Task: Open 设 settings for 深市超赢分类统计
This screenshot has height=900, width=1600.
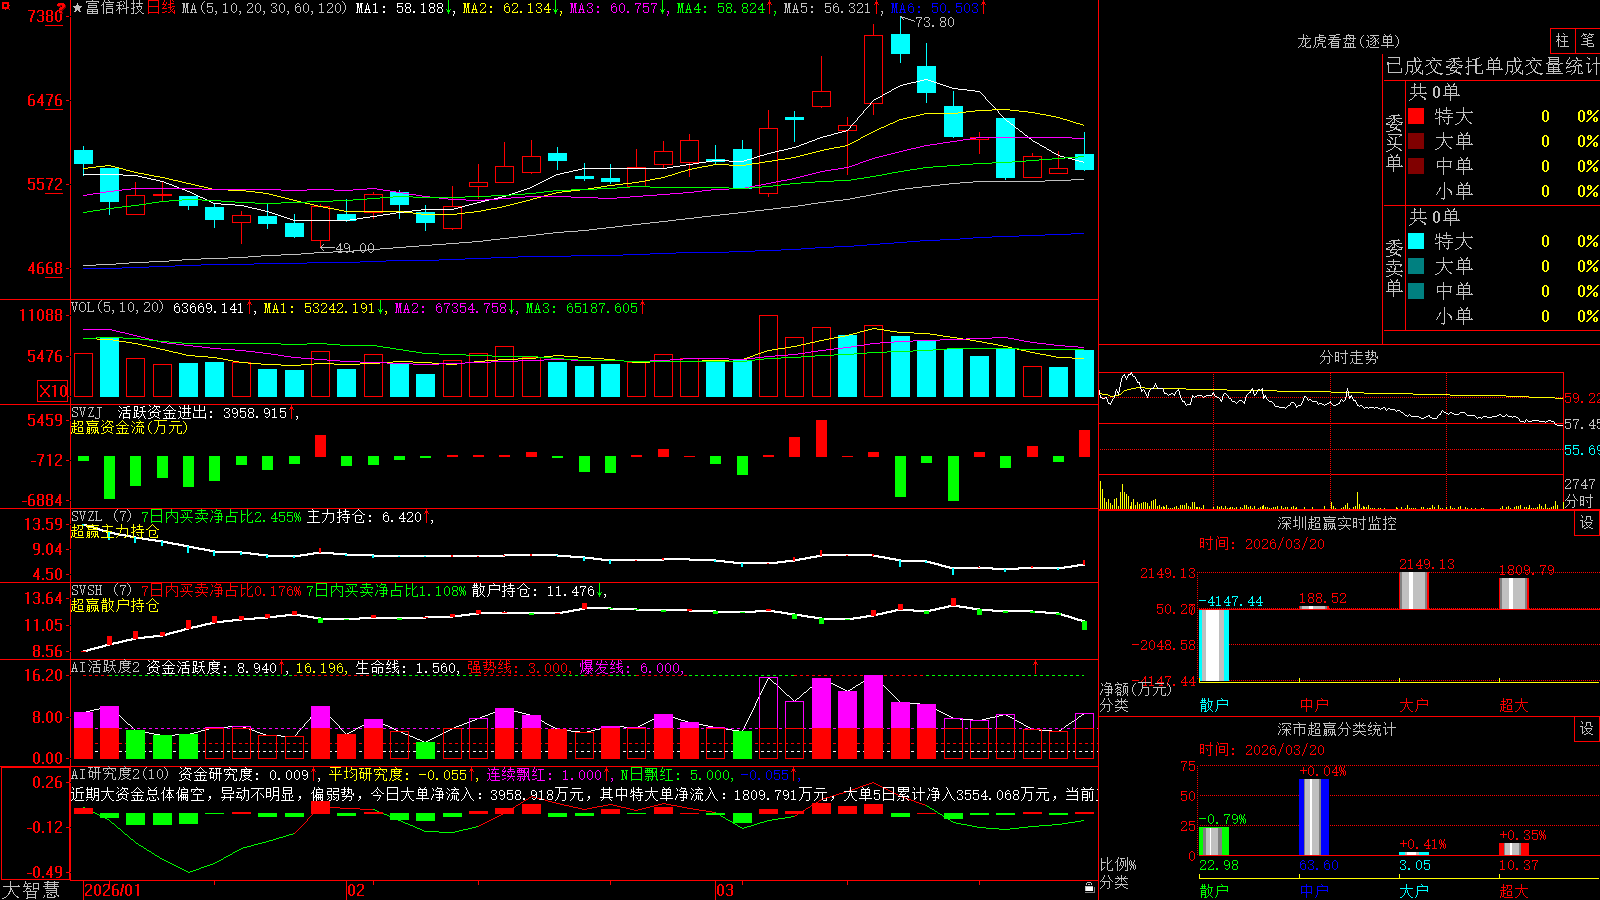Action: (1587, 729)
